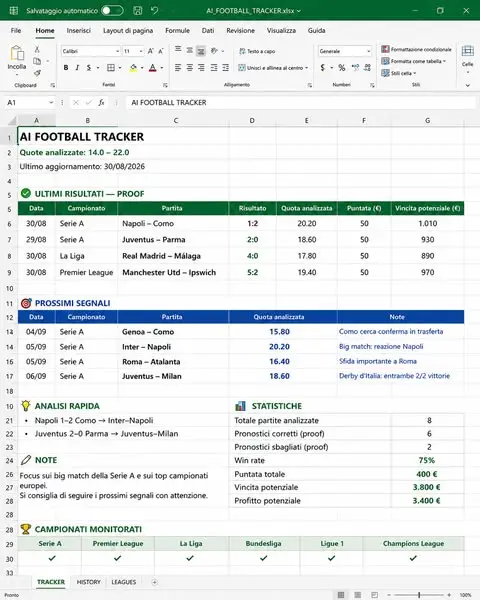Align cell text left
480x600 pixels.
[178, 68]
